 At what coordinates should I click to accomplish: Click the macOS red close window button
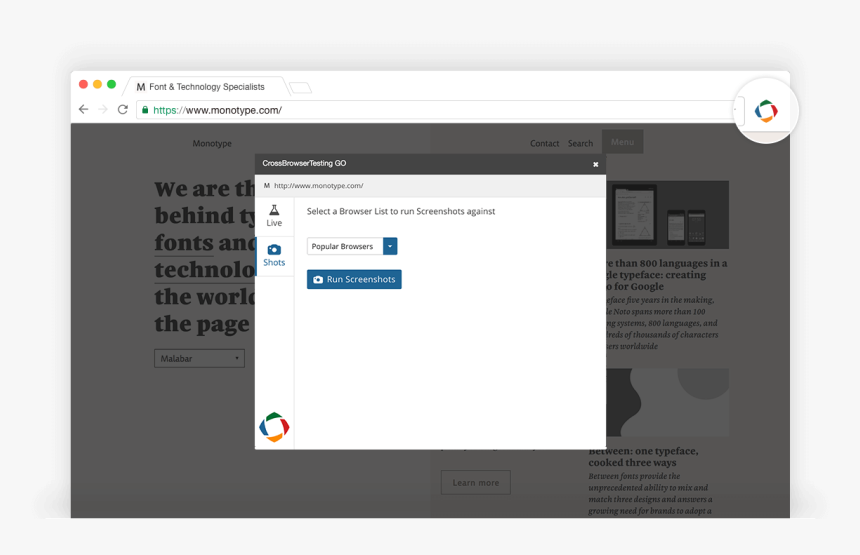83,84
